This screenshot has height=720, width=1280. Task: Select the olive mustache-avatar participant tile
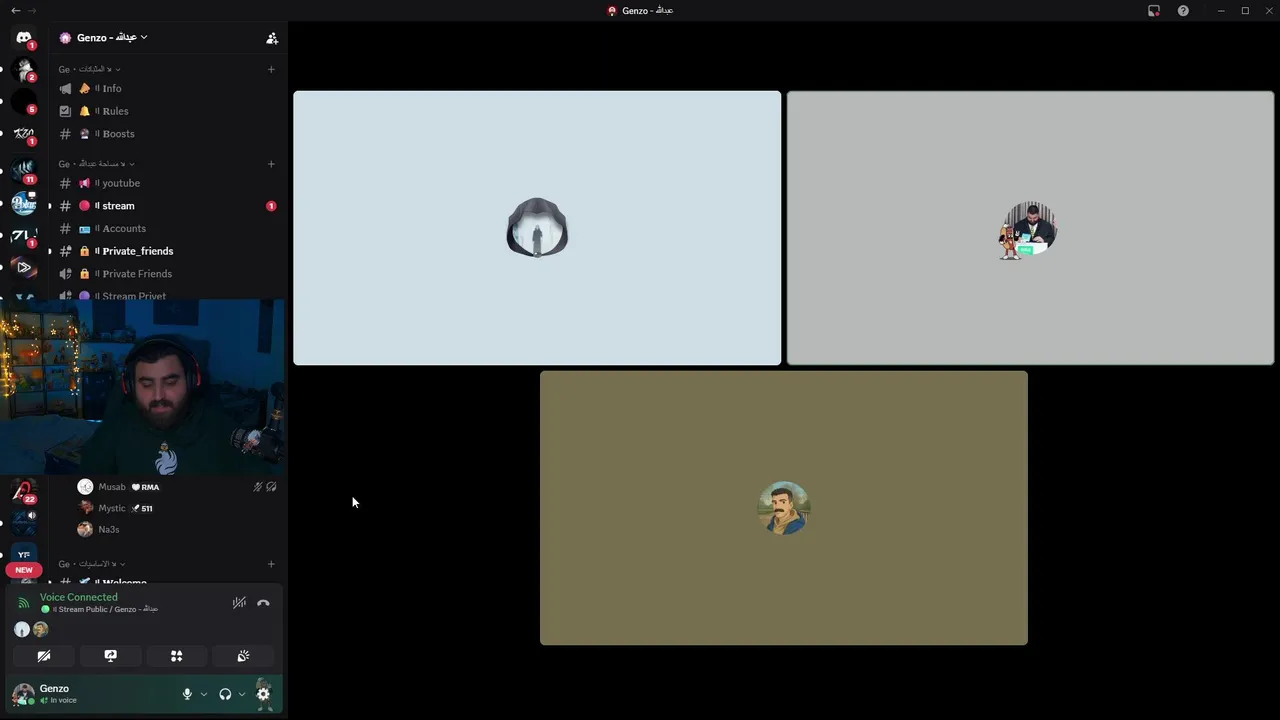click(x=784, y=508)
